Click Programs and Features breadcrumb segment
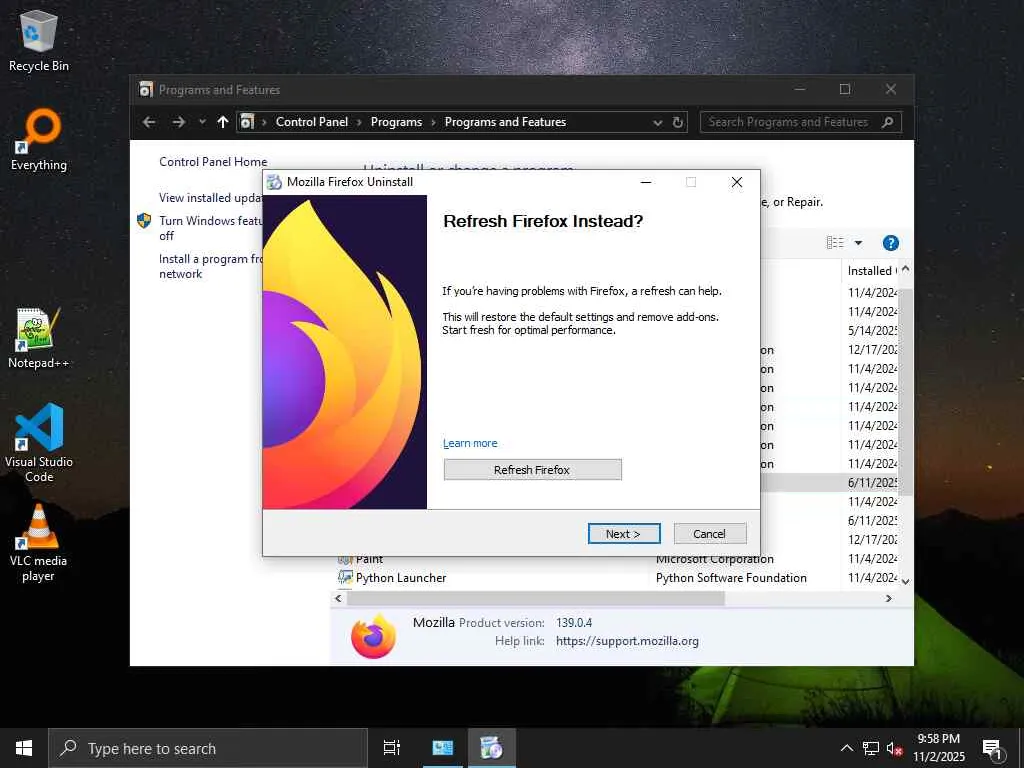The image size is (1024, 768). click(x=505, y=121)
